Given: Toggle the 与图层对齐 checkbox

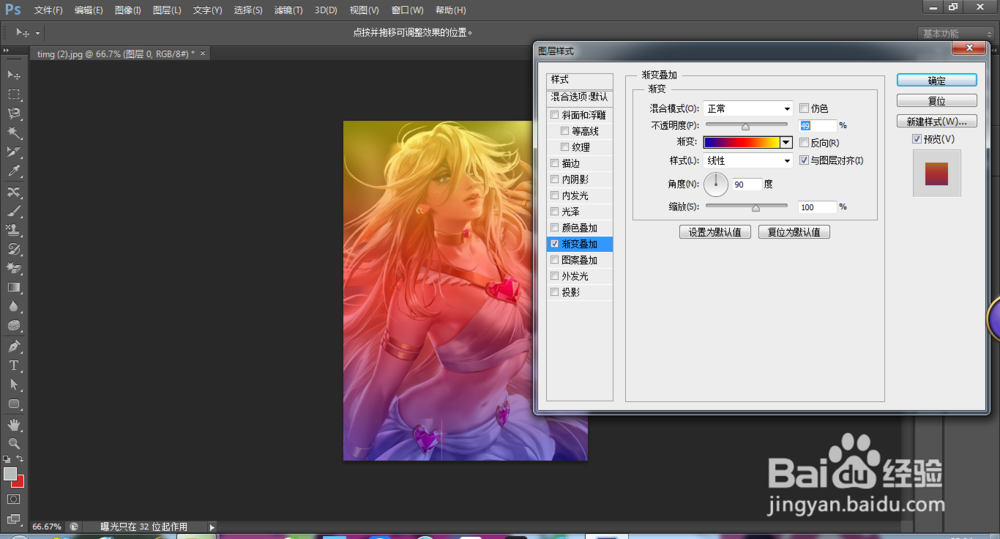Looking at the screenshot, I should [x=804, y=161].
